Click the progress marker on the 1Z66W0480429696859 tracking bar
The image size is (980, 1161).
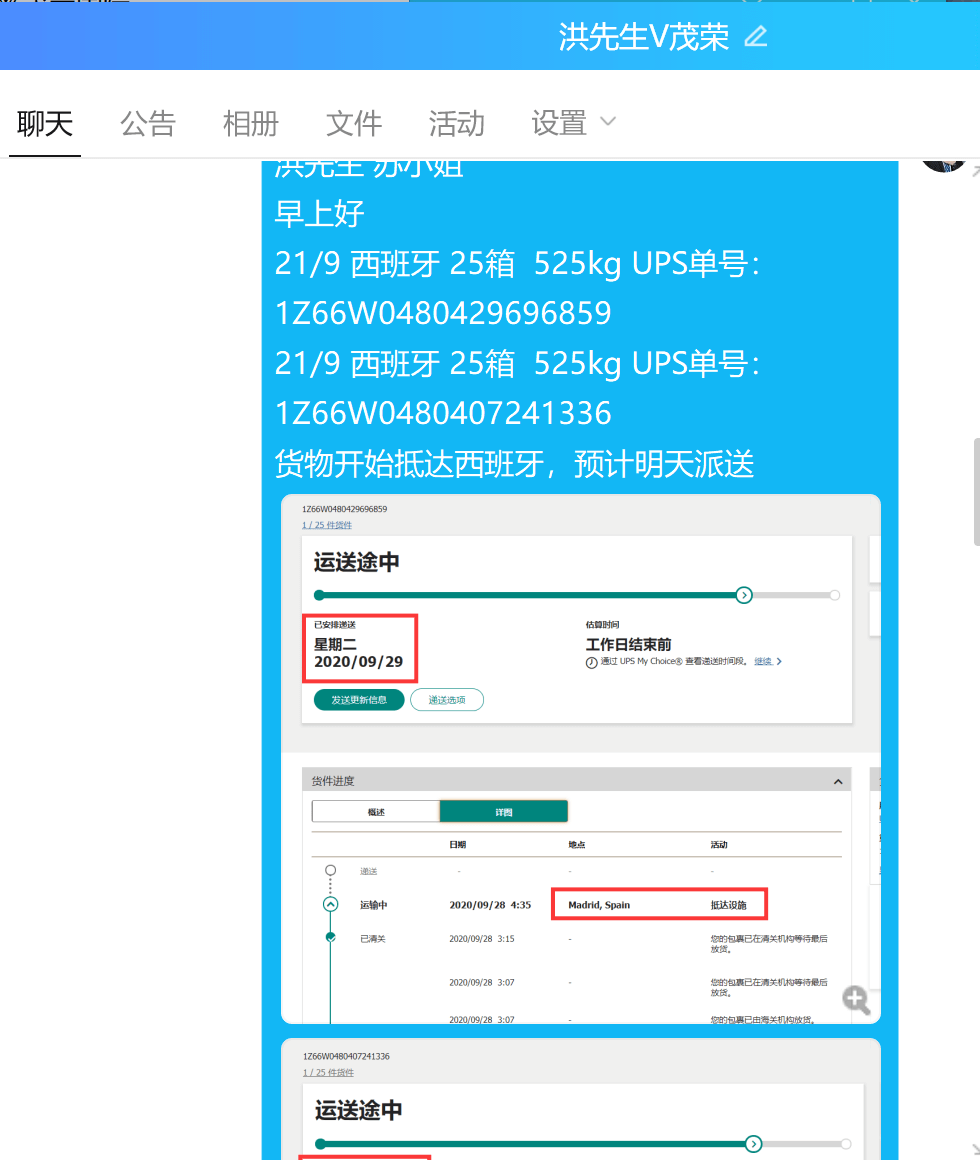coord(744,595)
